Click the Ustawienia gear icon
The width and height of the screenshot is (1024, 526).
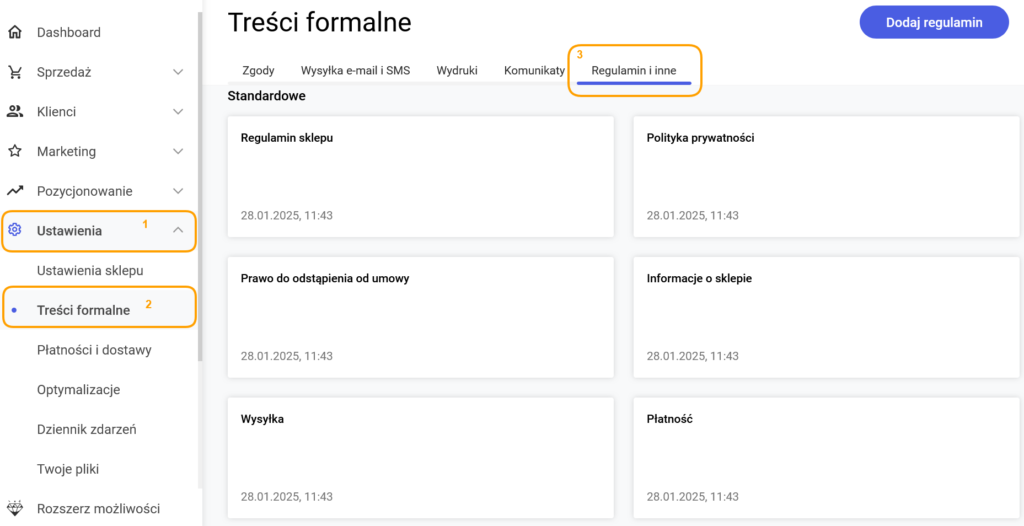pos(14,231)
